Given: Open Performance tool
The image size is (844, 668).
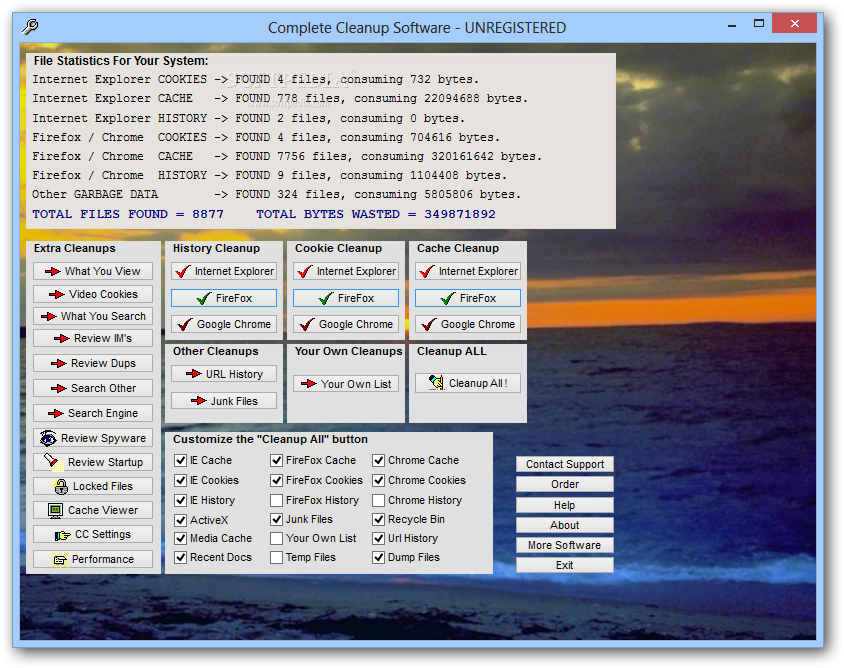Looking at the screenshot, I should click(93, 559).
